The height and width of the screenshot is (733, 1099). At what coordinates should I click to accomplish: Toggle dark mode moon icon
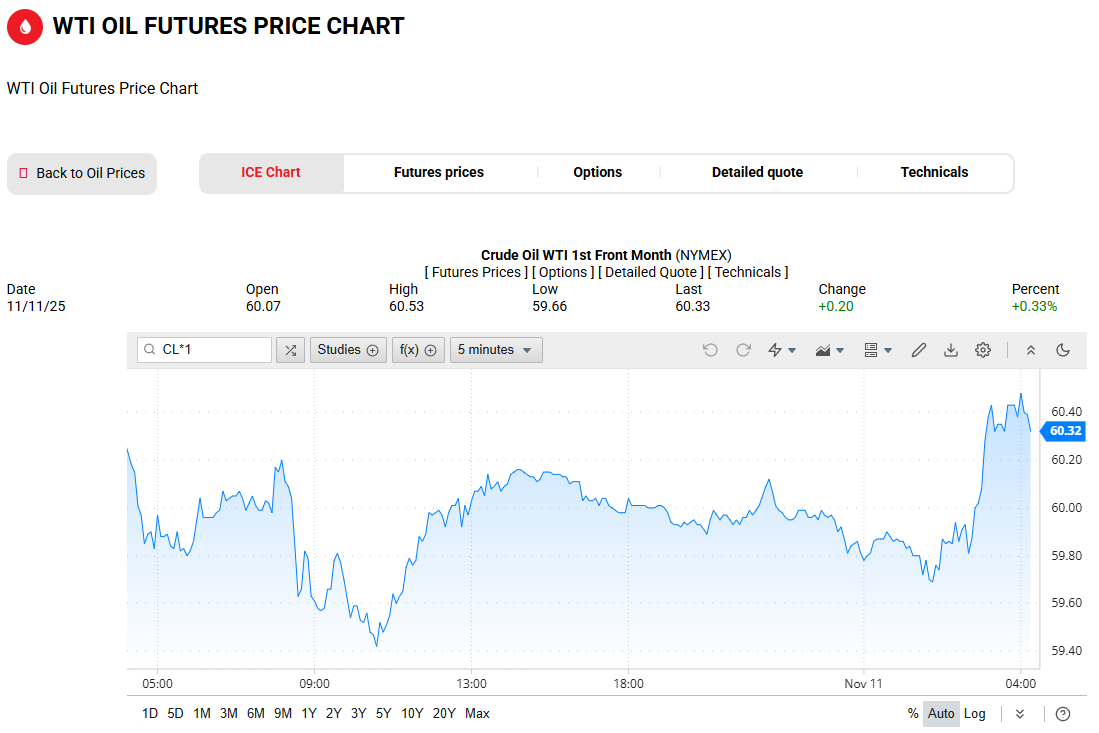tap(1063, 350)
